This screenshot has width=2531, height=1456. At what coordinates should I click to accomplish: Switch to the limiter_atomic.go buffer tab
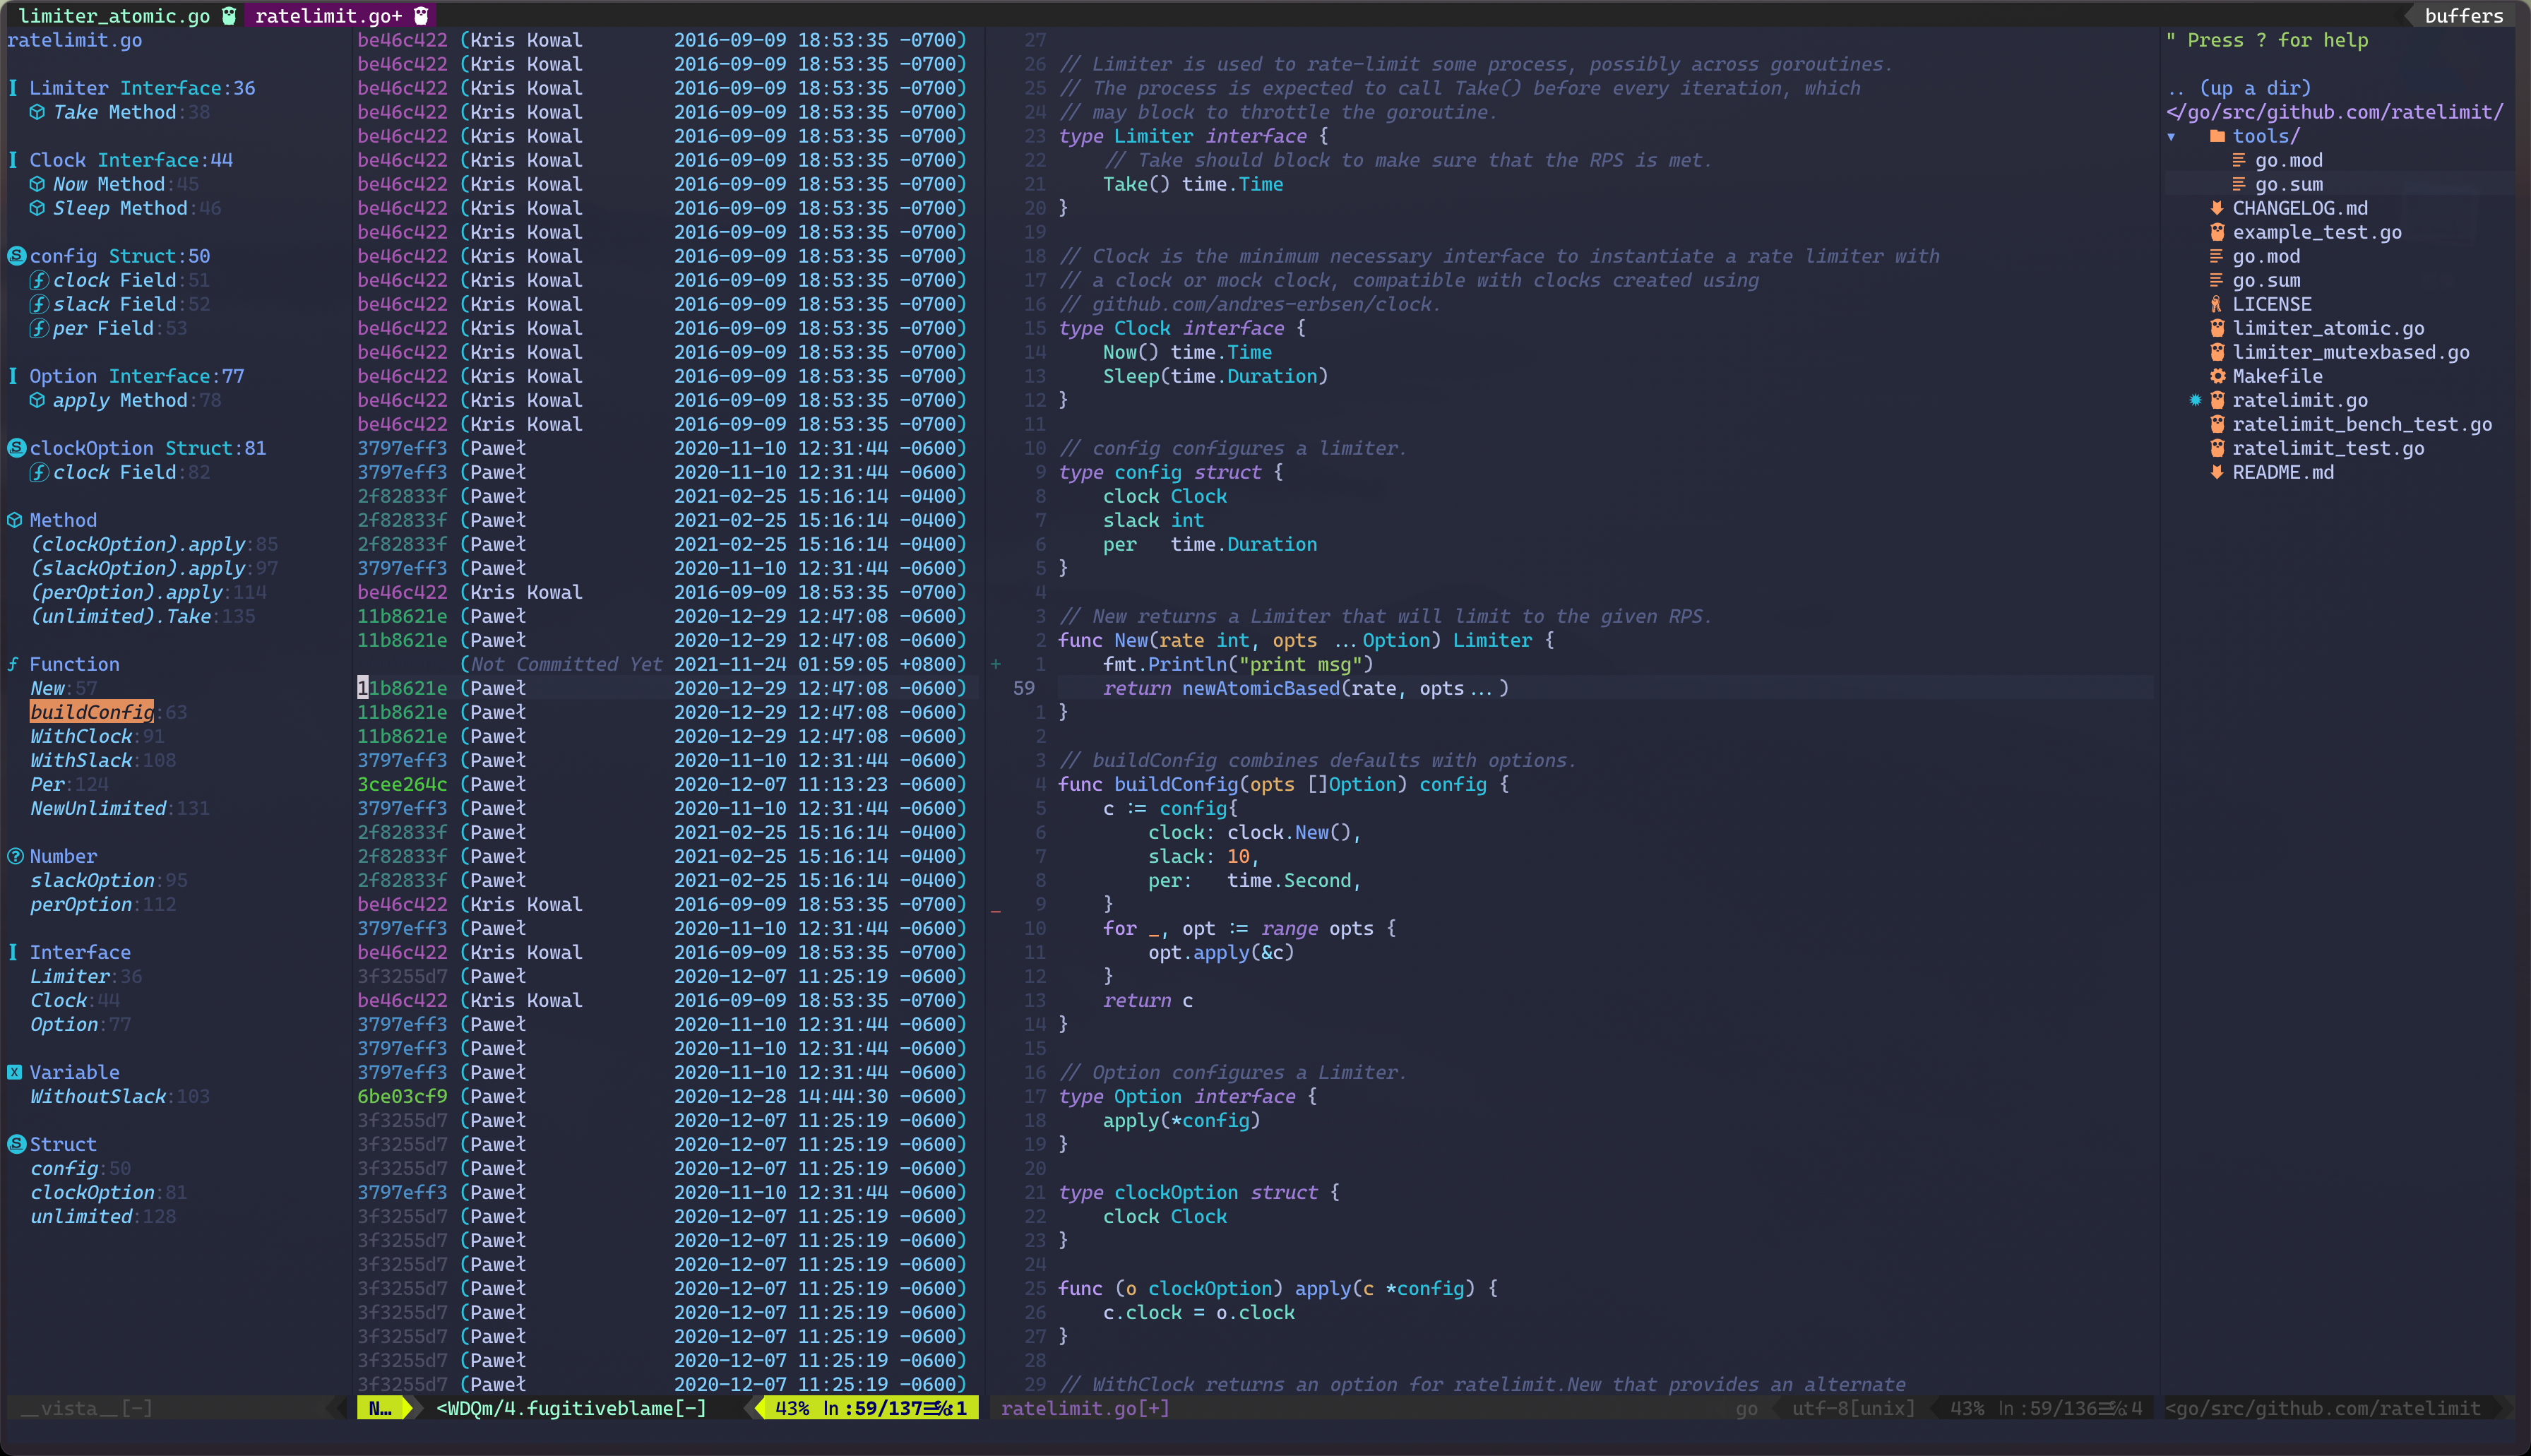[x=114, y=15]
